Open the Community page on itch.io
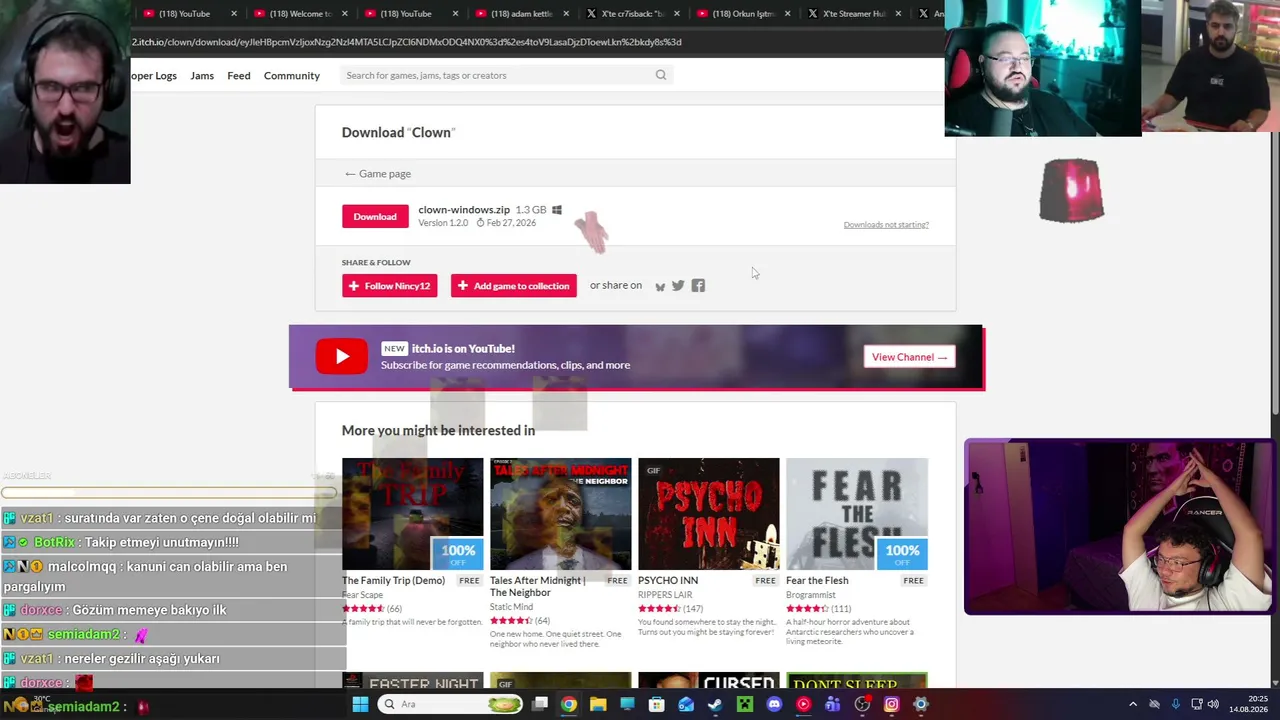Viewport: 1280px width, 720px height. (x=292, y=76)
